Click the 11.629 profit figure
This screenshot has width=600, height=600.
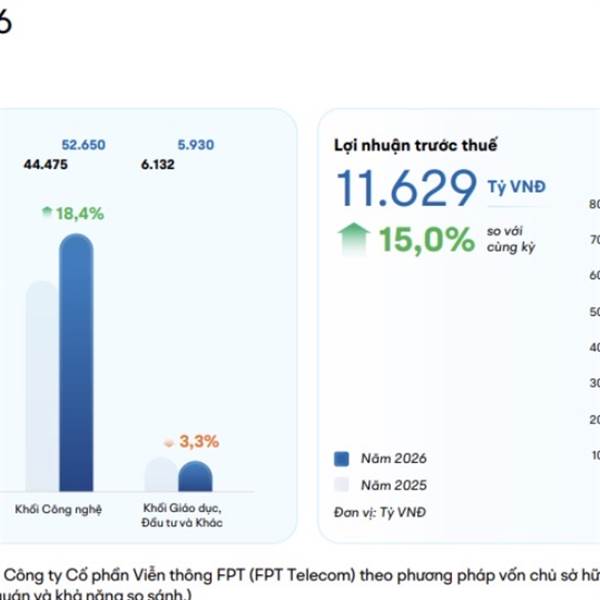coord(406,188)
